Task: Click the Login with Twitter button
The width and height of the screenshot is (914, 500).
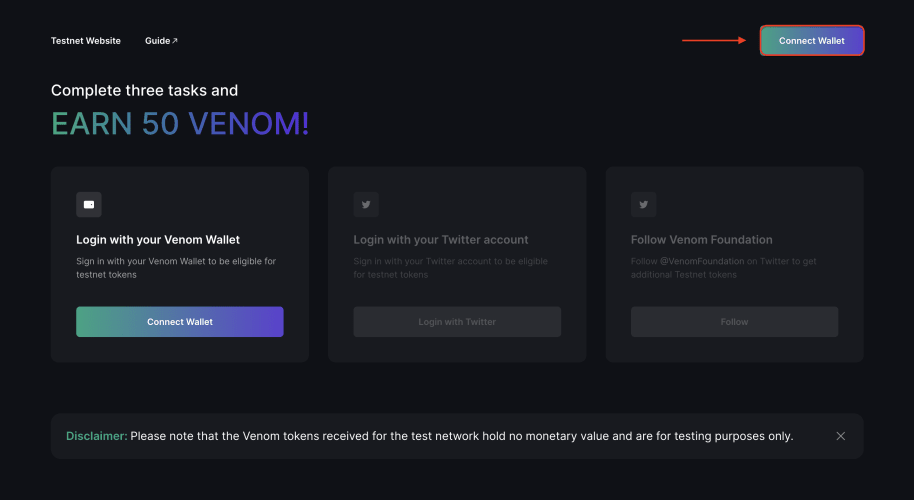Action: pos(457,322)
